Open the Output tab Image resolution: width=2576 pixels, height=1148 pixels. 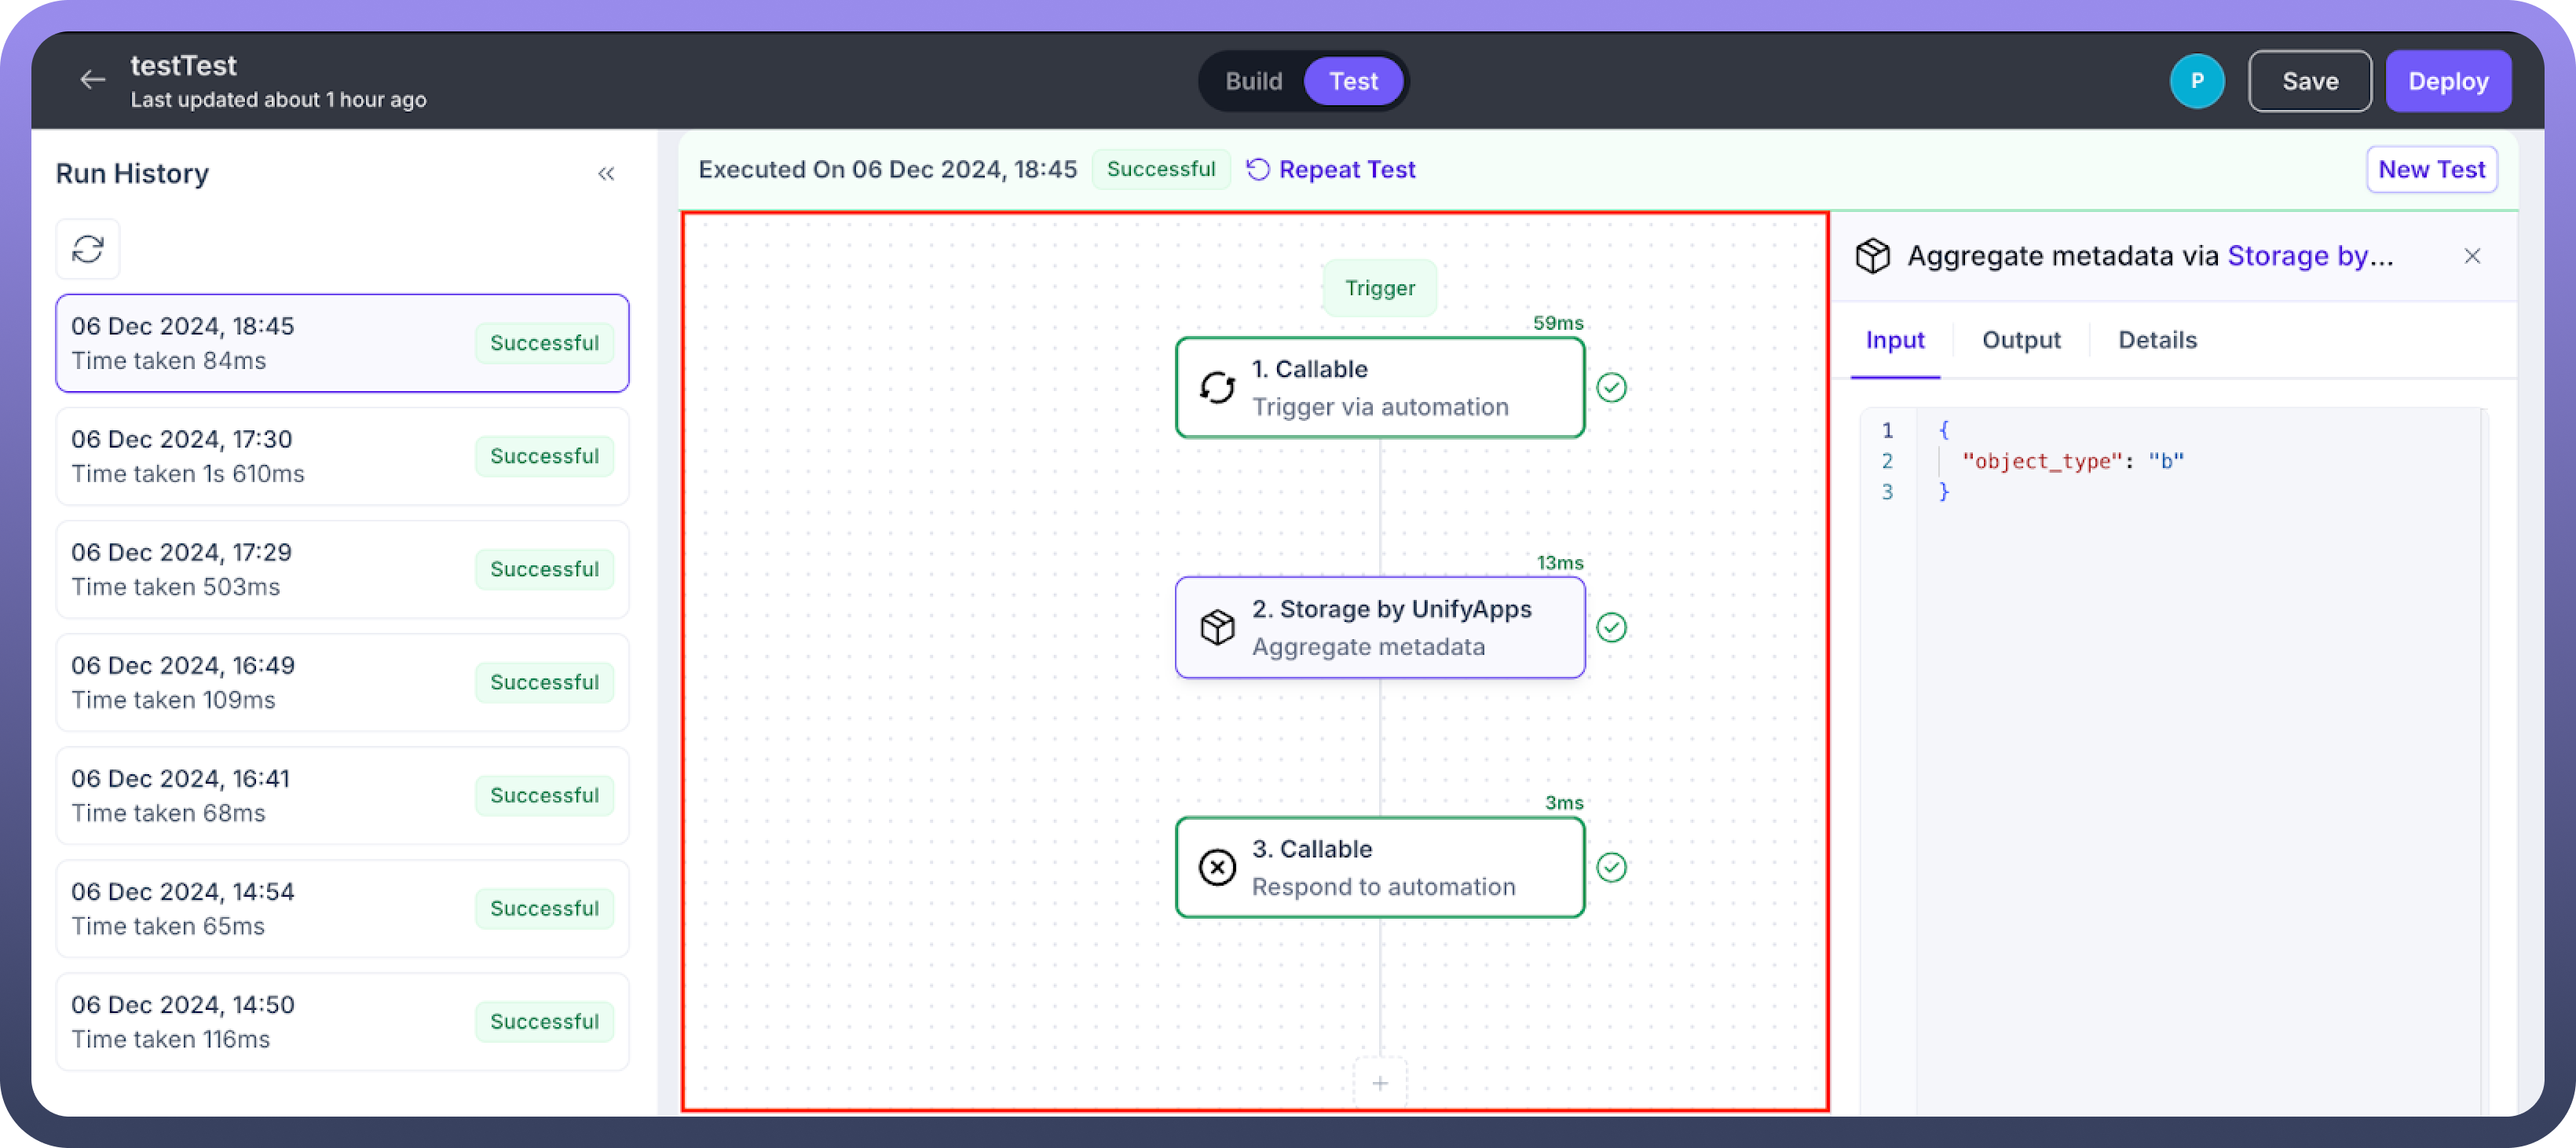pyautogui.click(x=2021, y=340)
